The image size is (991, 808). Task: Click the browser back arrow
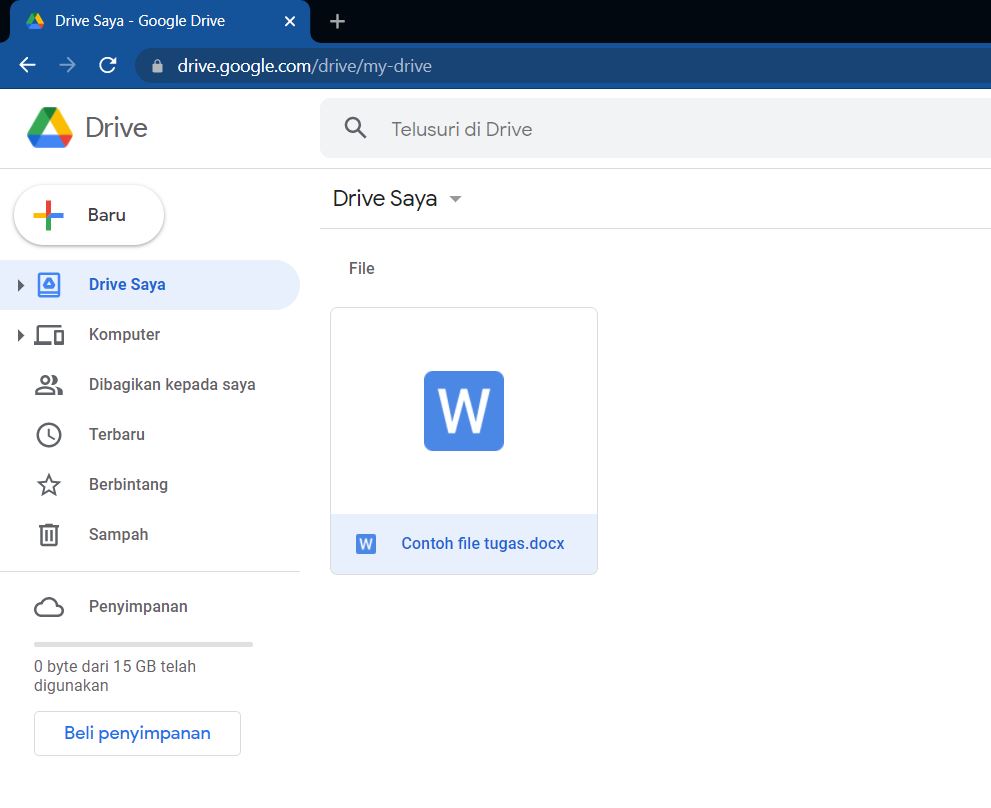point(27,65)
